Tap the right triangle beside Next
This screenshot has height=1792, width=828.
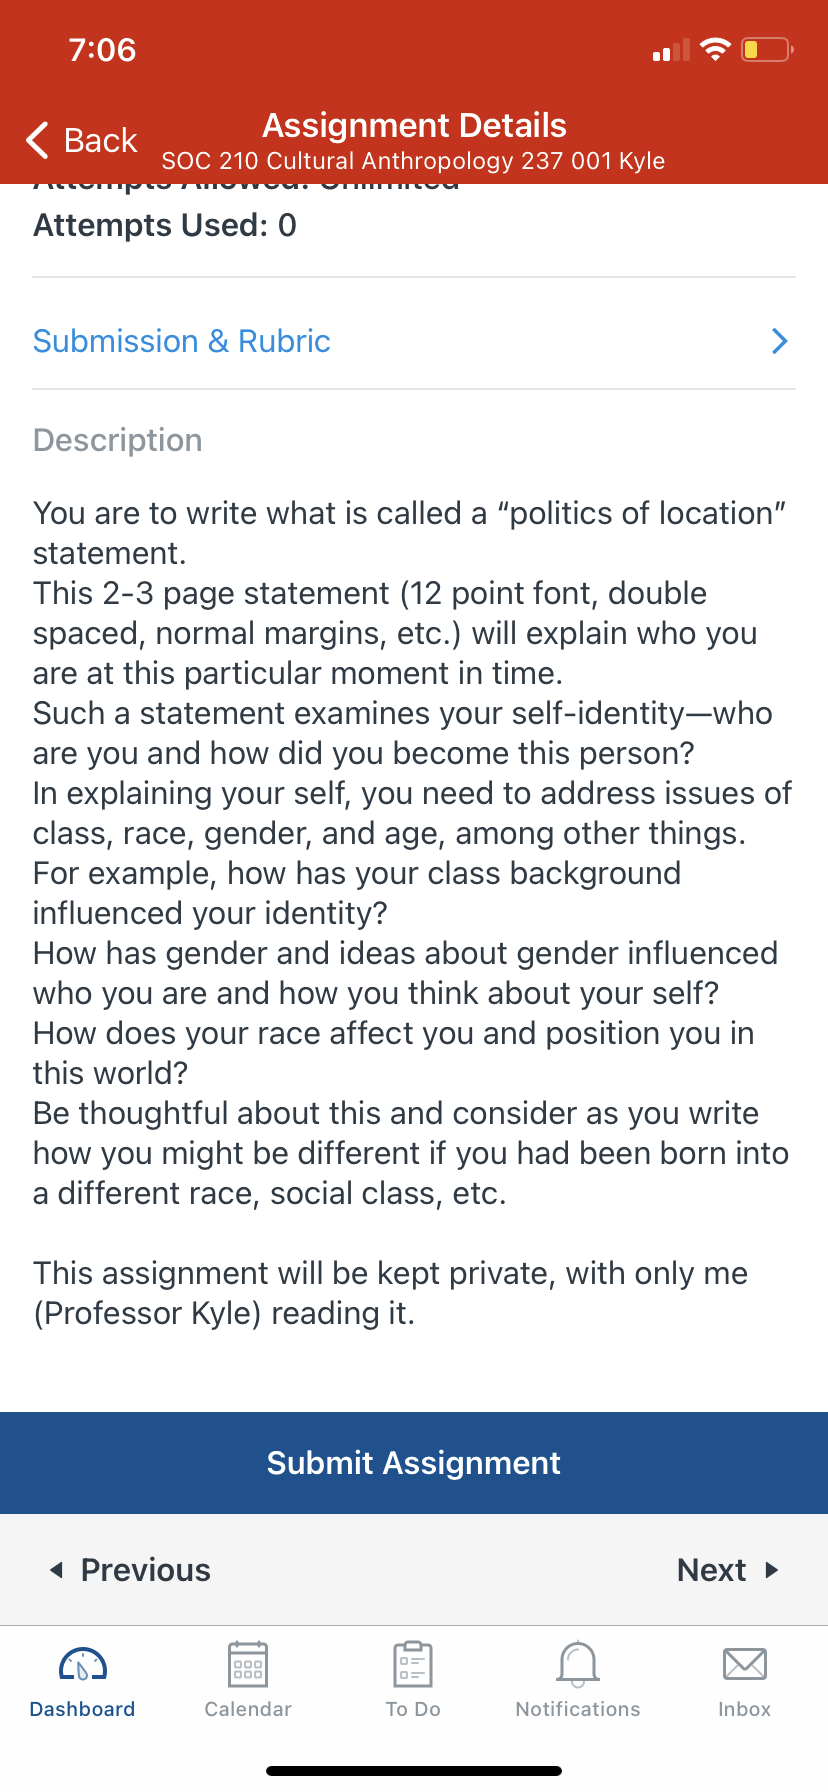tap(772, 1570)
